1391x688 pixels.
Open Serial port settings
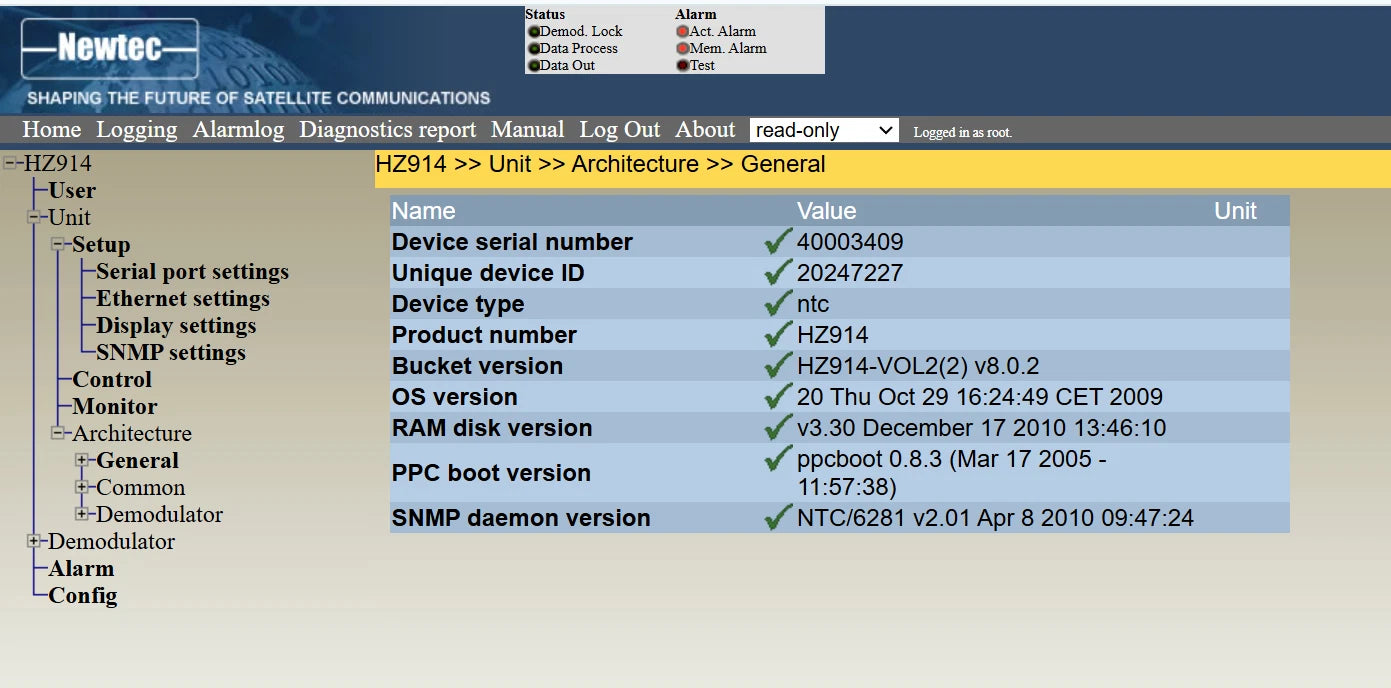pyautogui.click(x=192, y=271)
